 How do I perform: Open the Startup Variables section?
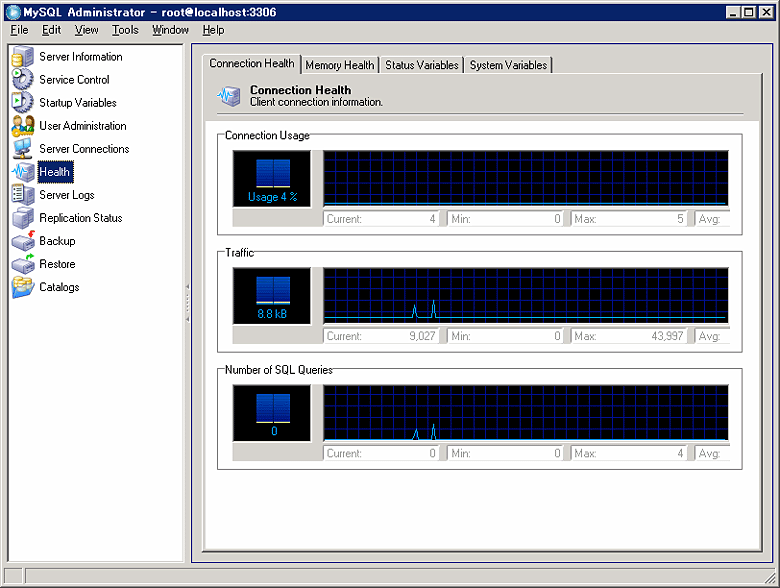pyautogui.click(x=78, y=102)
